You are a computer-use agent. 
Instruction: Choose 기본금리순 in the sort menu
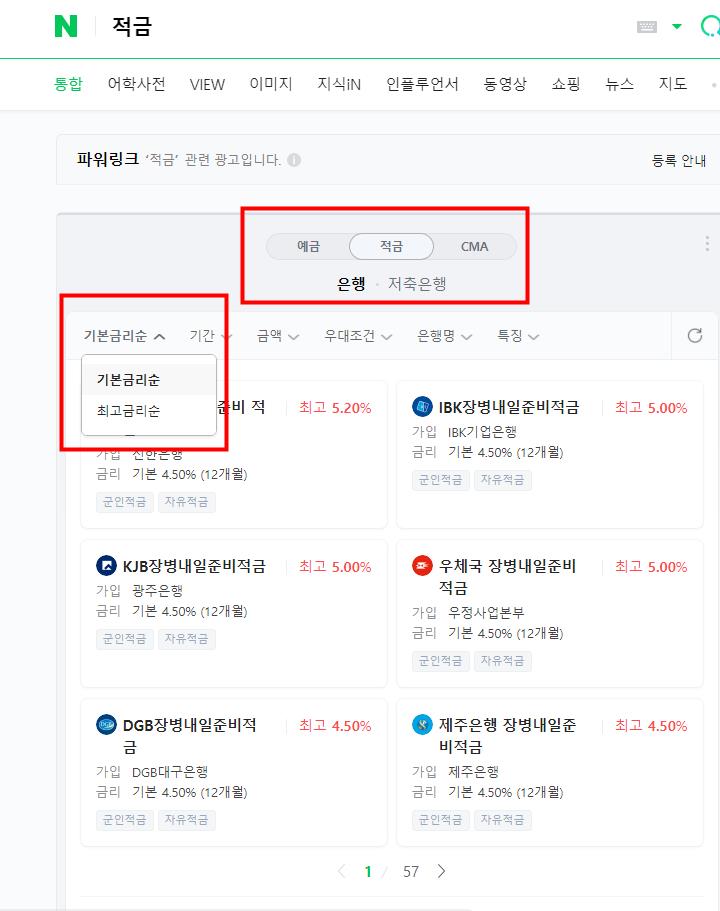[x=149, y=379]
